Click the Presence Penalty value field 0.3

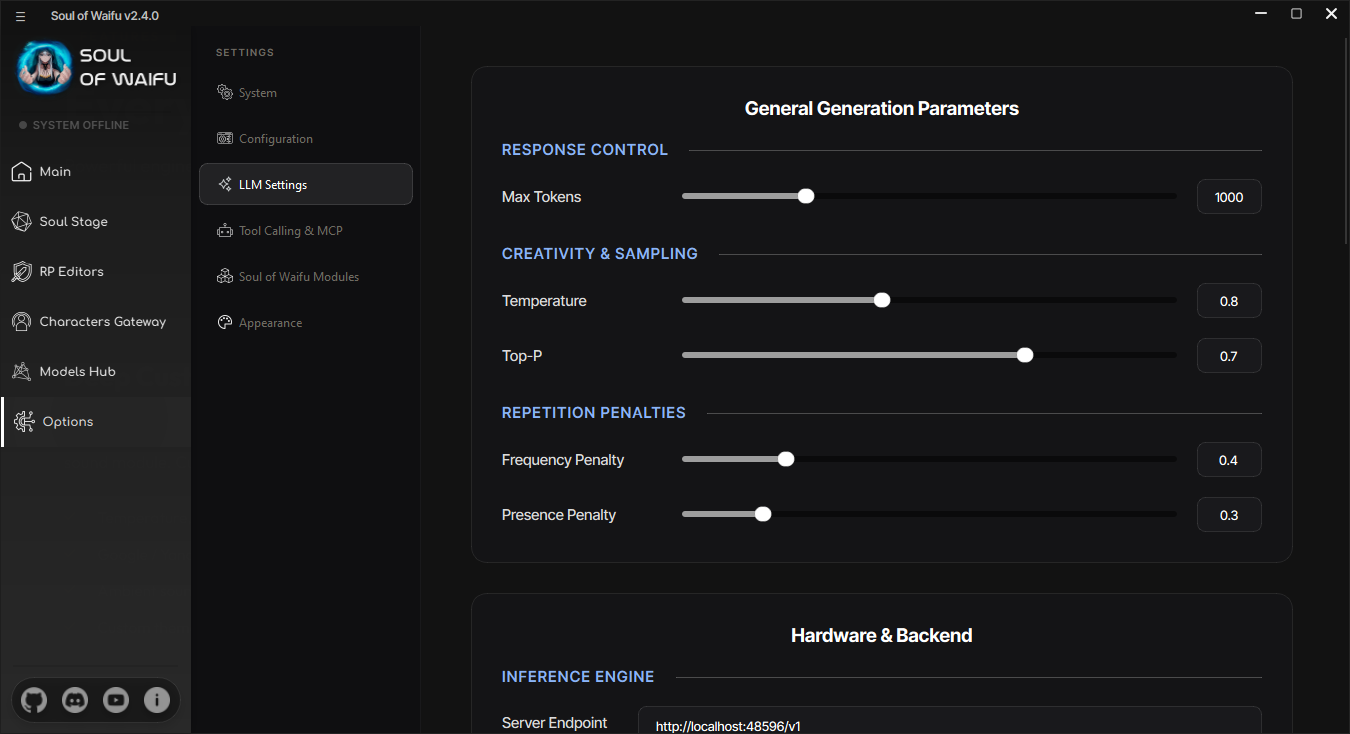(x=1229, y=515)
